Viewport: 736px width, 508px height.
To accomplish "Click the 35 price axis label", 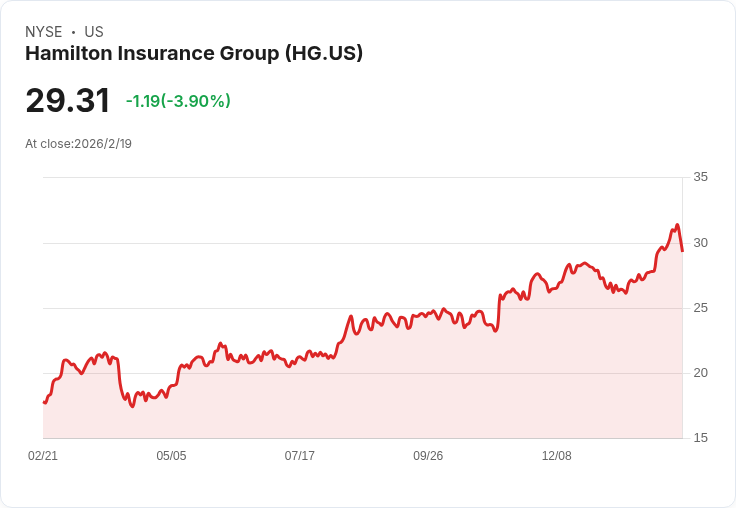I will click(701, 177).
